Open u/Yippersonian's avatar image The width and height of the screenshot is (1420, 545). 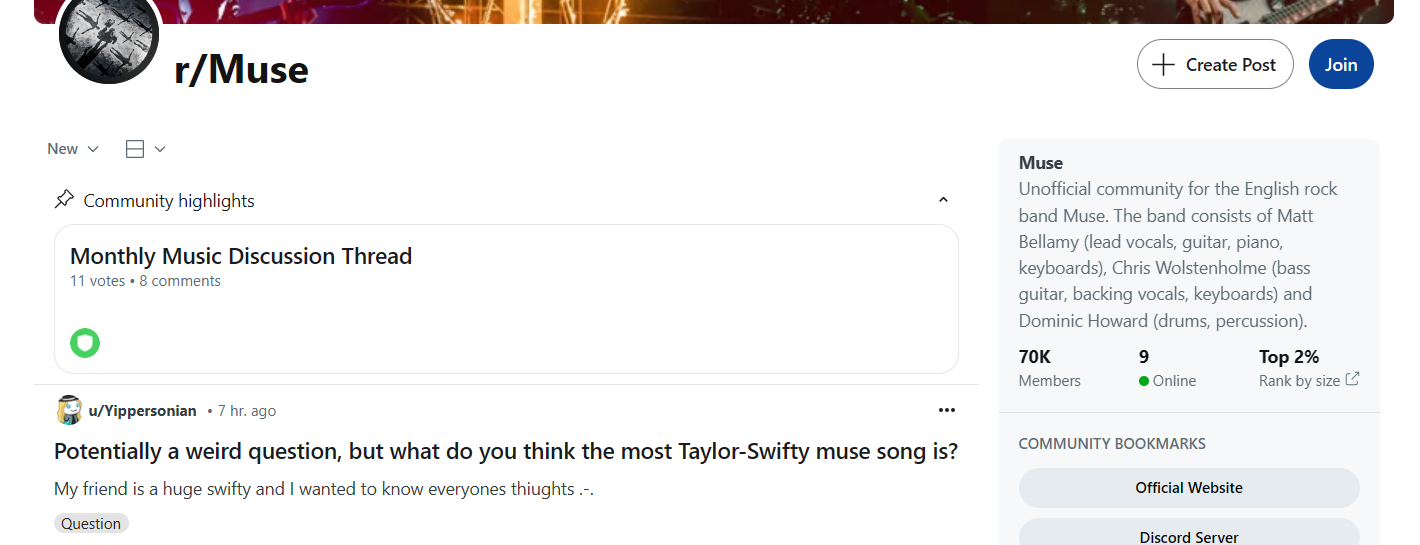click(69, 410)
